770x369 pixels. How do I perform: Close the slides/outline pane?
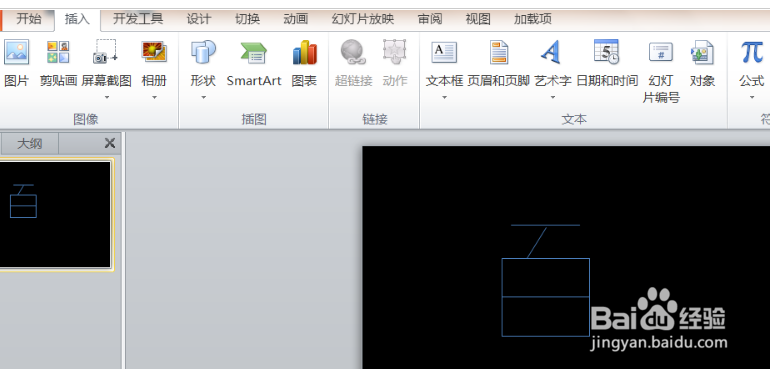tap(110, 143)
